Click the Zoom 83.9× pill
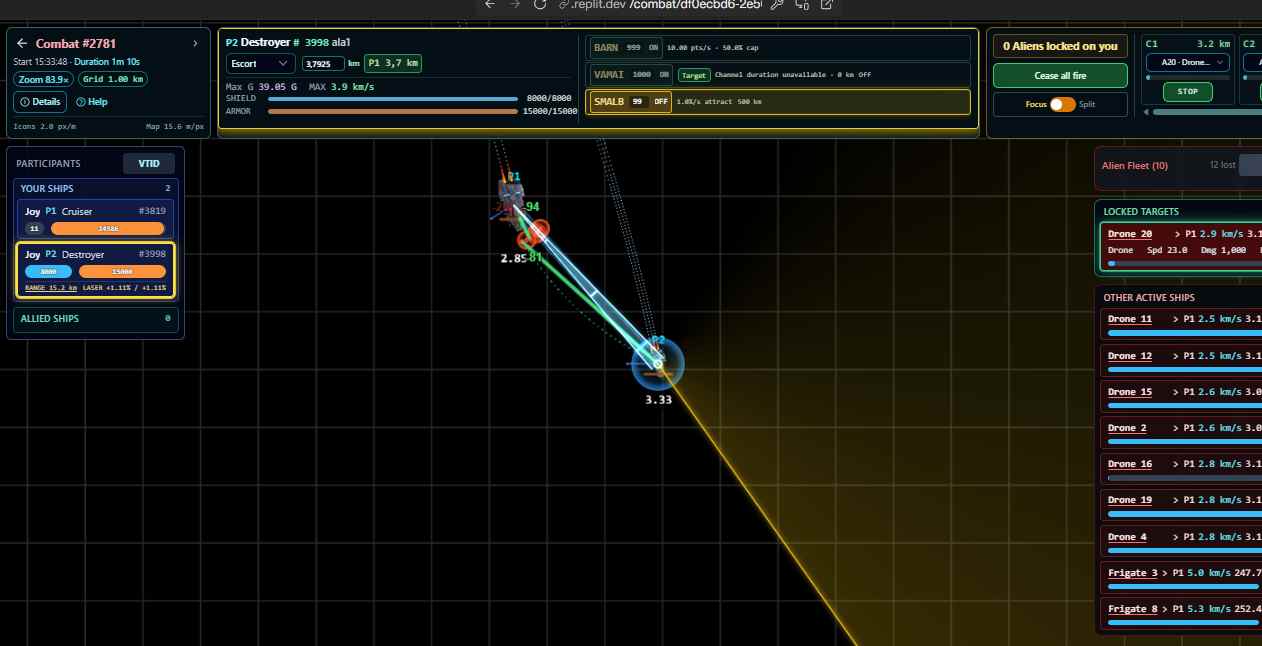The image size is (1262, 646). point(43,79)
